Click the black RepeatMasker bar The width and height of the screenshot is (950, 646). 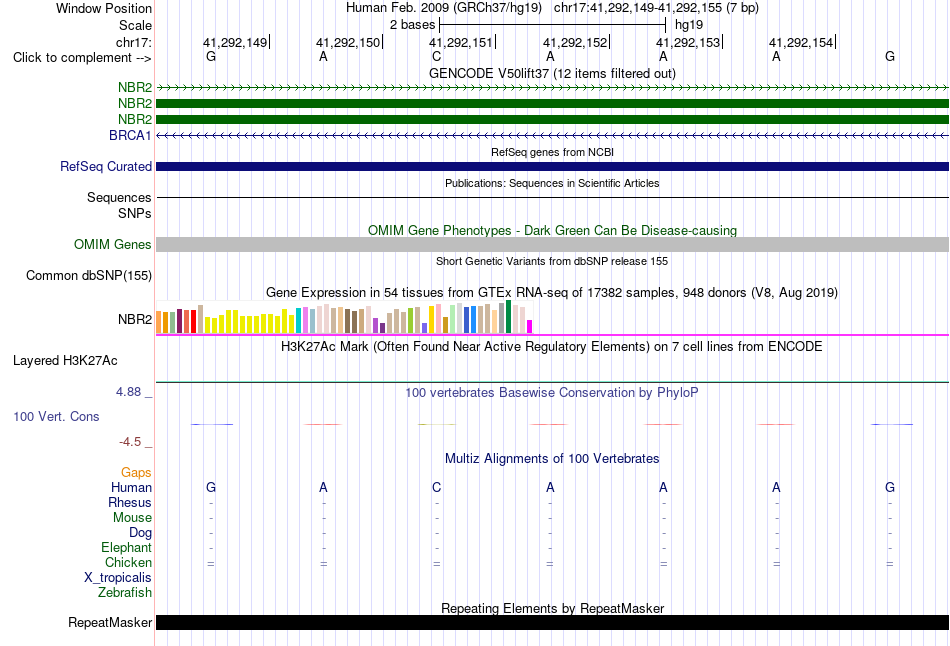pyautogui.click(x=552, y=622)
